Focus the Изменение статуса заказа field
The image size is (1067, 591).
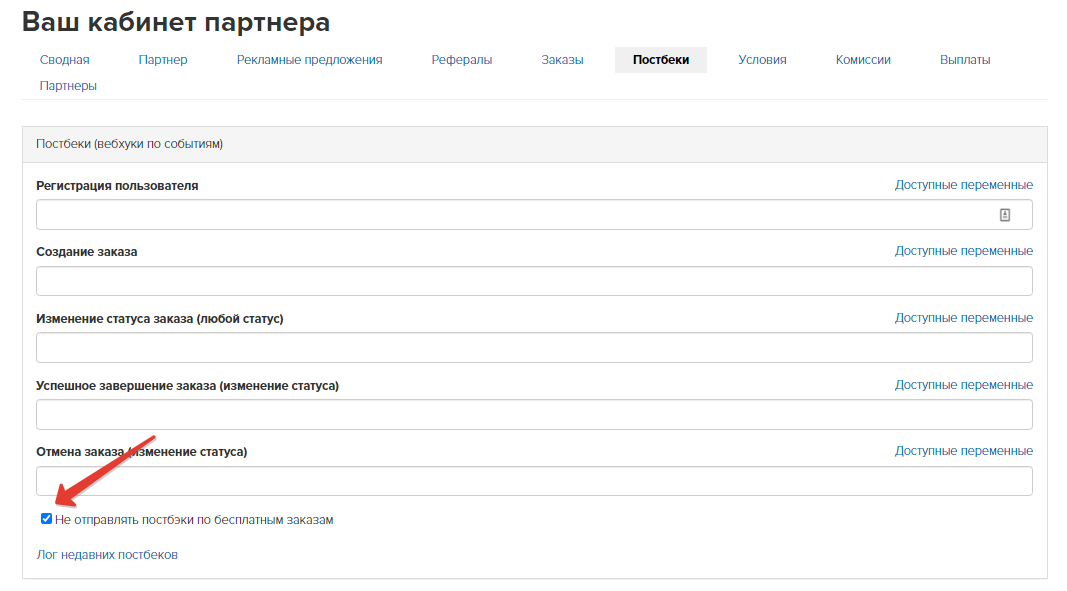point(534,348)
